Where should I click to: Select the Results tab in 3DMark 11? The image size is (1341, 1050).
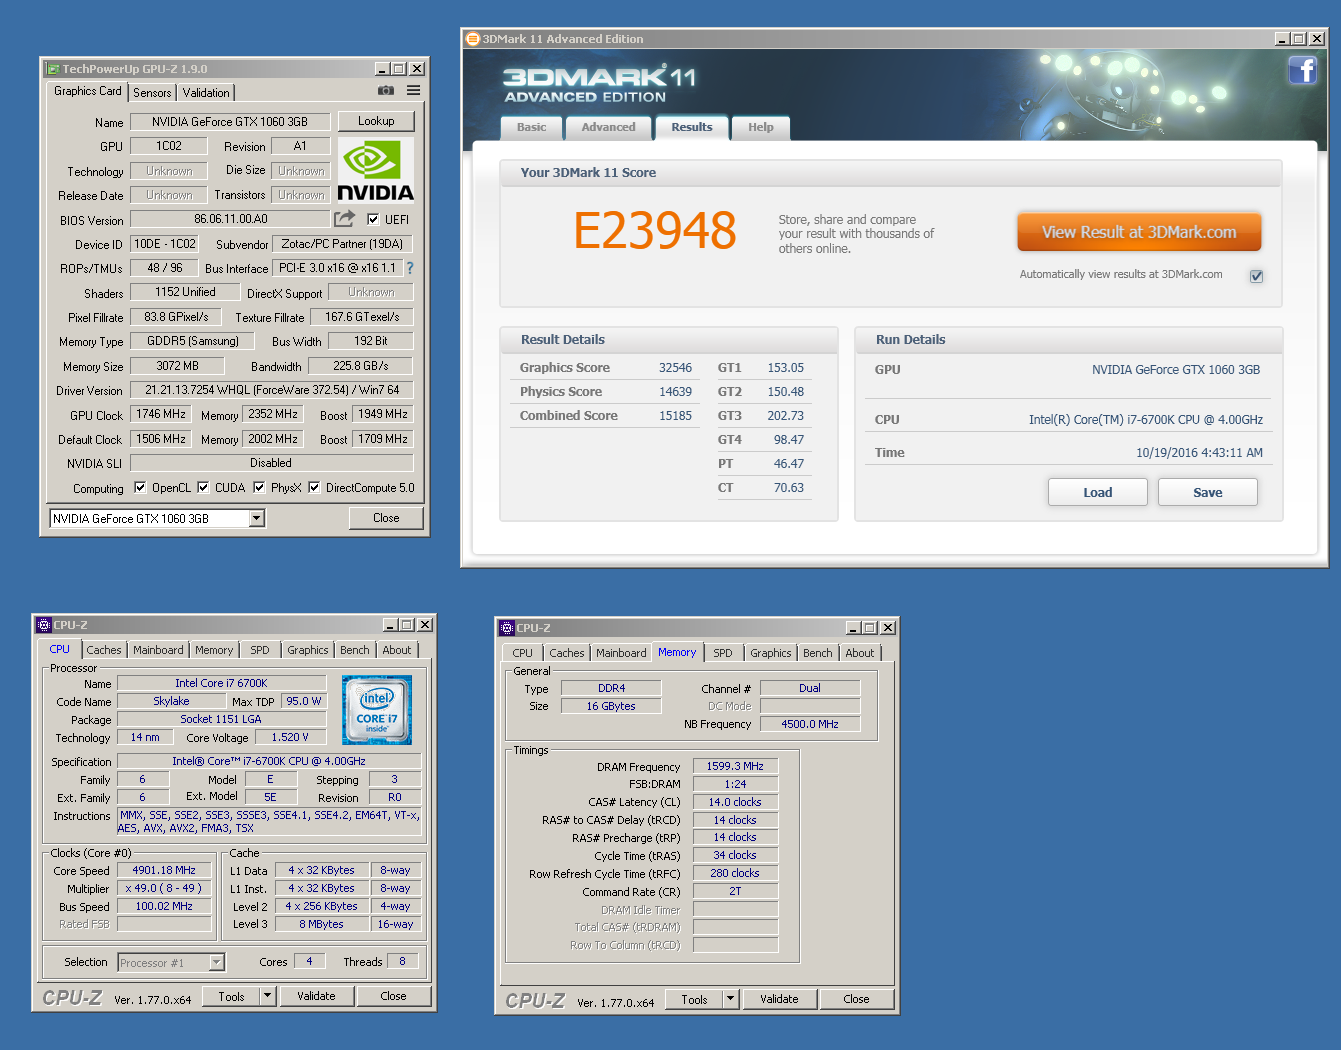click(x=692, y=127)
